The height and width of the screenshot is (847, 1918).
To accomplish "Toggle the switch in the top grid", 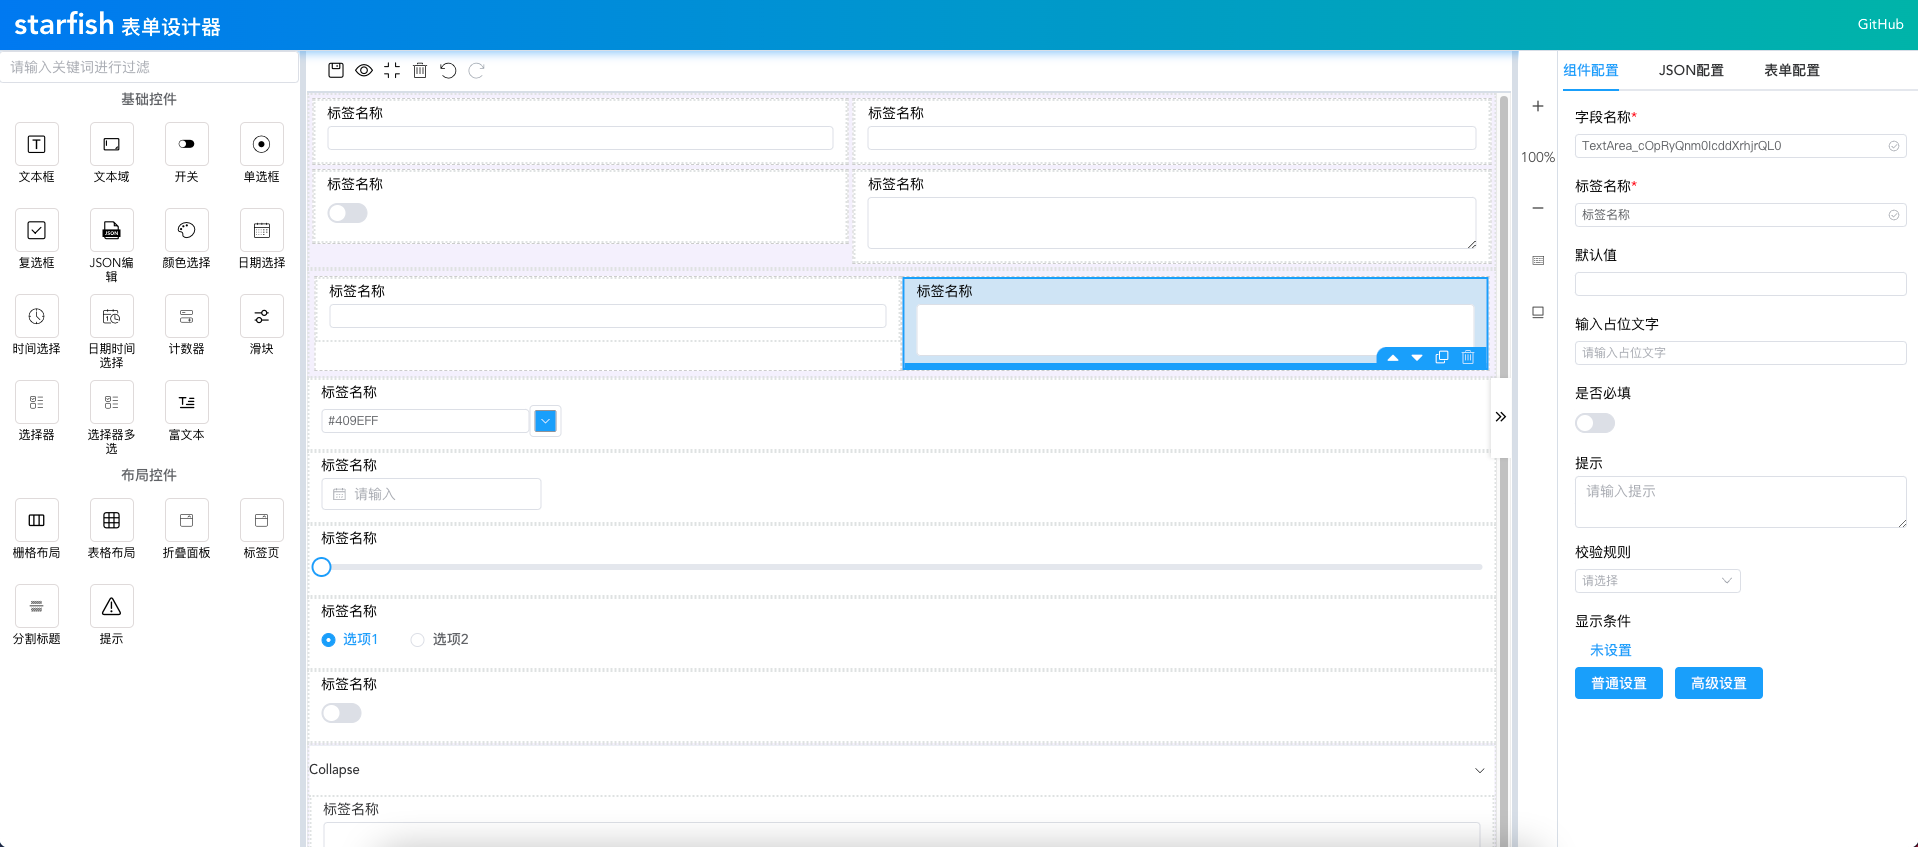I will (348, 213).
